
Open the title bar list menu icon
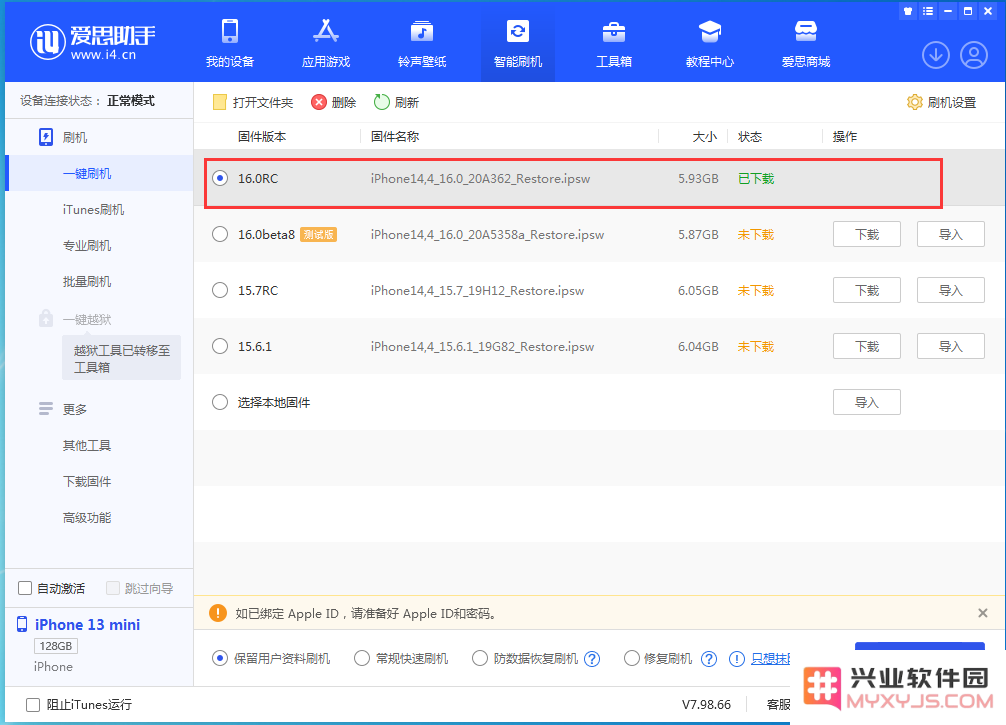(927, 11)
